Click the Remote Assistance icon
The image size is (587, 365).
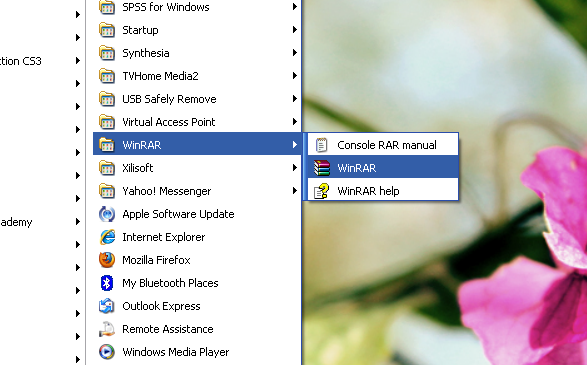click(107, 329)
